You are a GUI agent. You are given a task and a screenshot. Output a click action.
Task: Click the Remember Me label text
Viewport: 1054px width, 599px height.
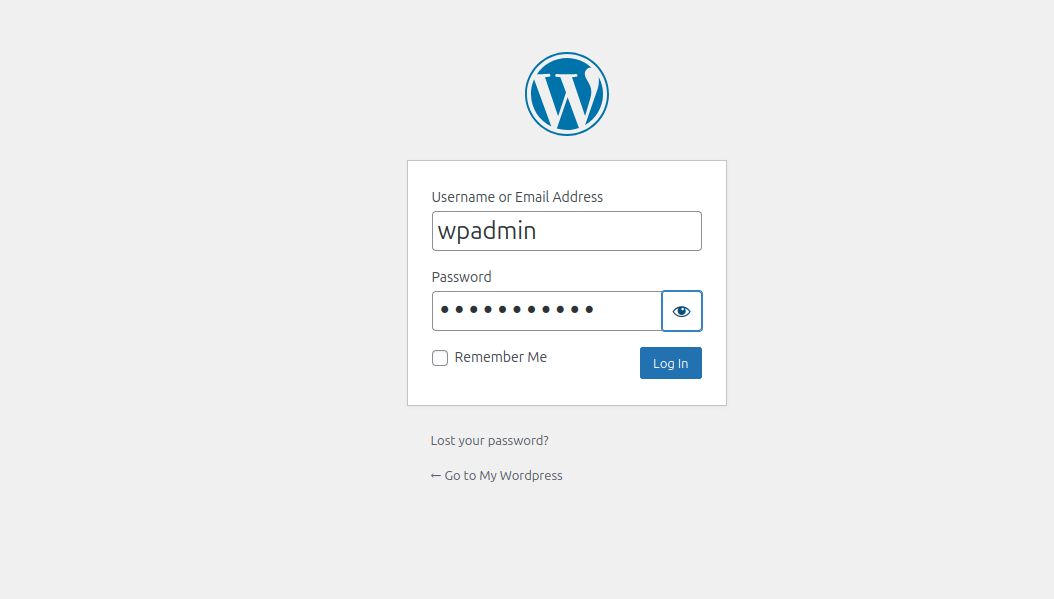tap(500, 357)
